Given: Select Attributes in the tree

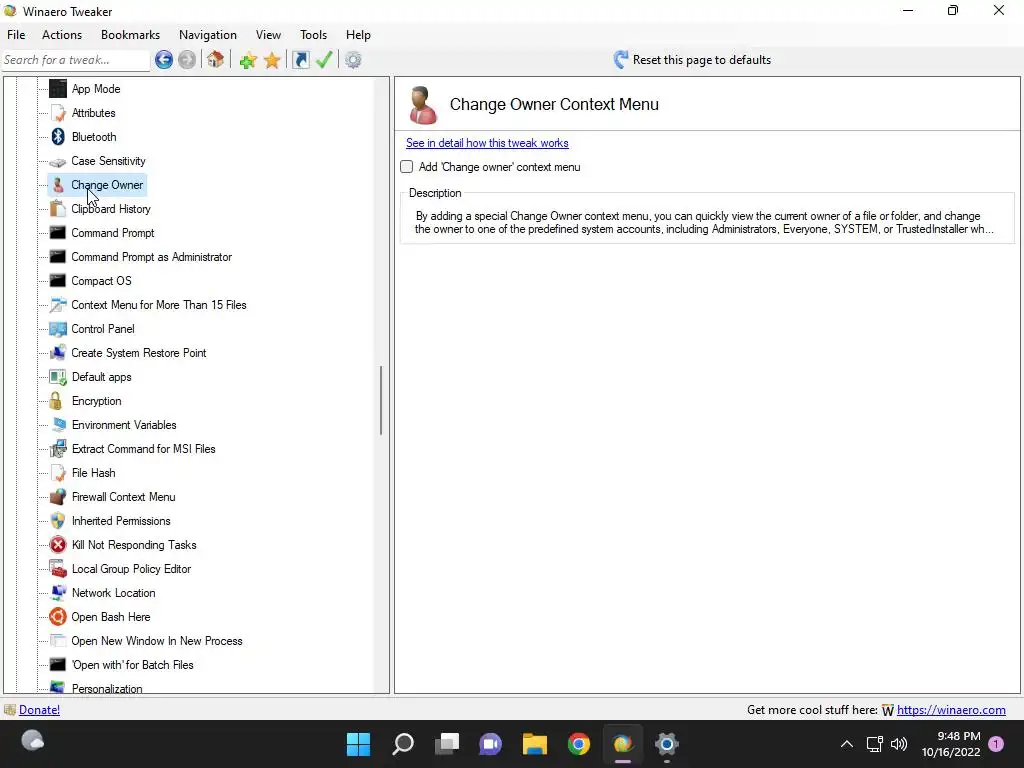Looking at the screenshot, I should pos(93,113).
